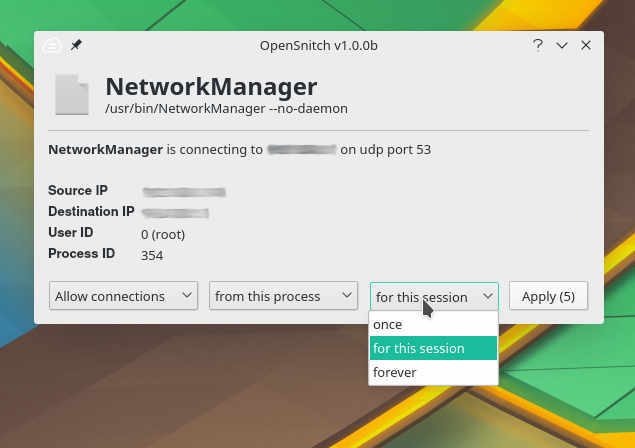The image size is (635, 448).
Task: Click the OpenSnitch v1.0.0b window title
Action: tap(319, 45)
